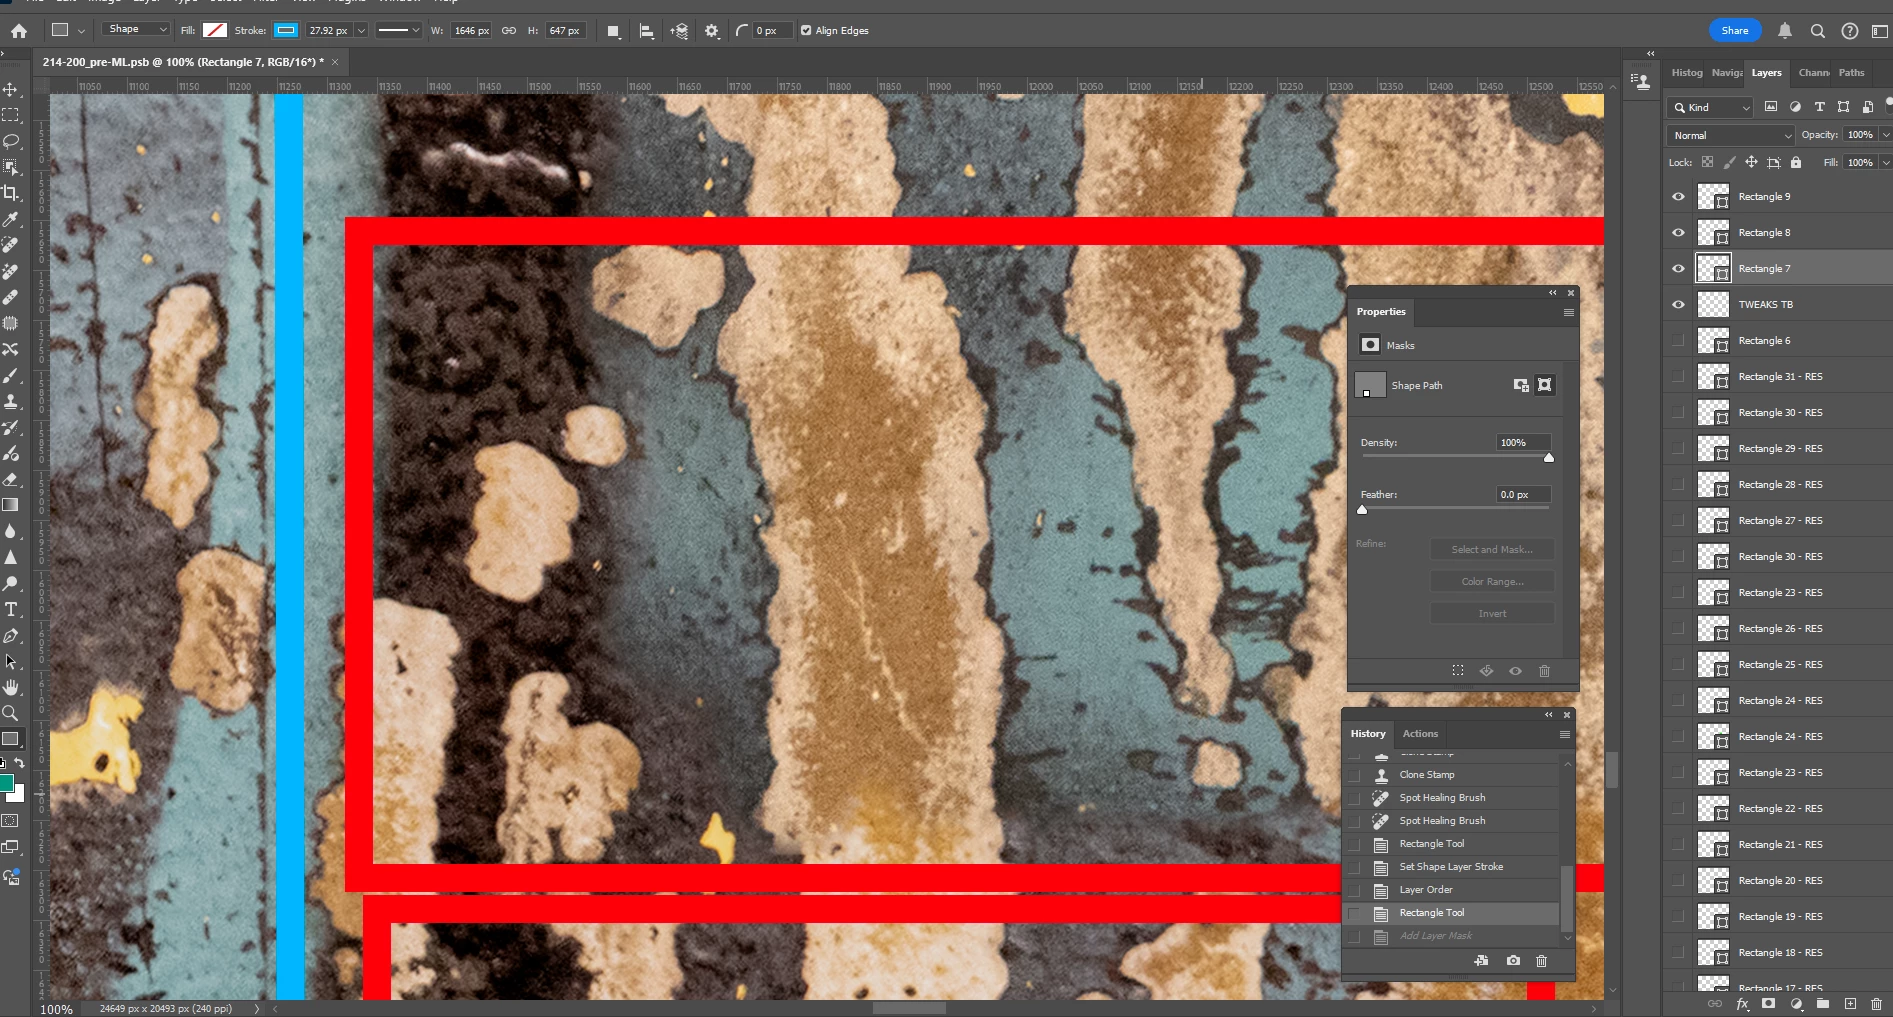Hide the Rectangle 7 layer

pos(1679,269)
